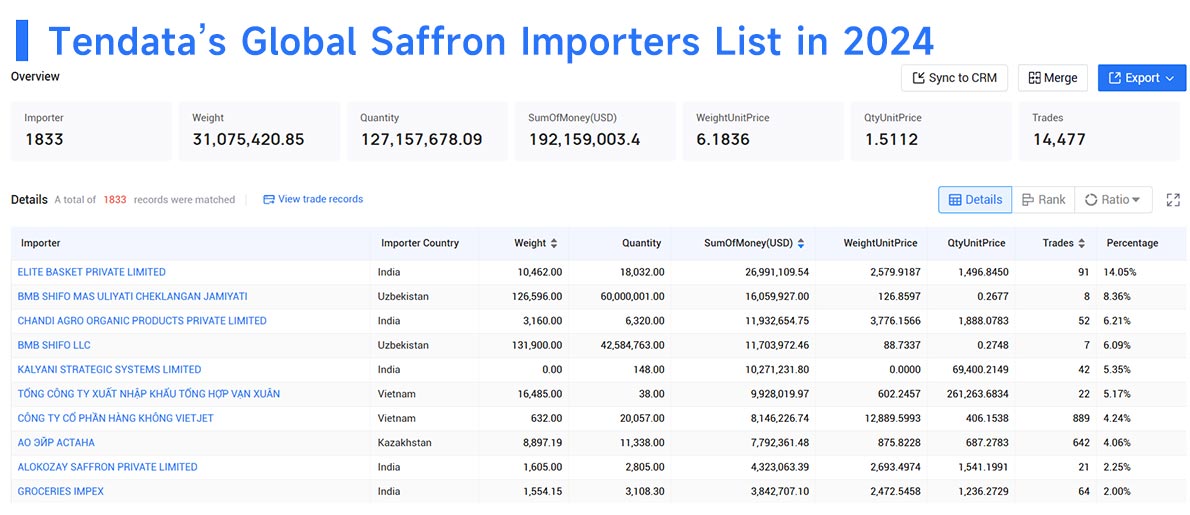Open CÔNG TY CỔ PHẦN HÀNG KHÔNG VIETJET
This screenshot has width=1190, height=515.
tap(115, 418)
